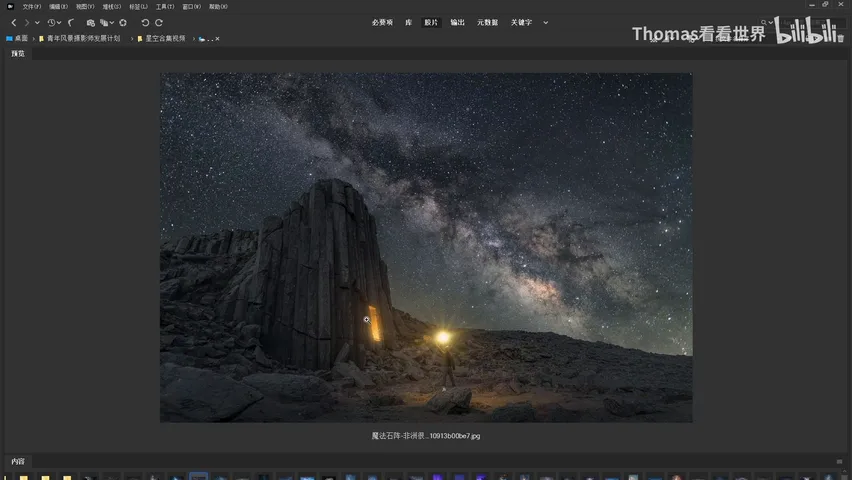This screenshot has width=852, height=480.
Task: Rotate image 90° clockwise
Action: [159, 23]
